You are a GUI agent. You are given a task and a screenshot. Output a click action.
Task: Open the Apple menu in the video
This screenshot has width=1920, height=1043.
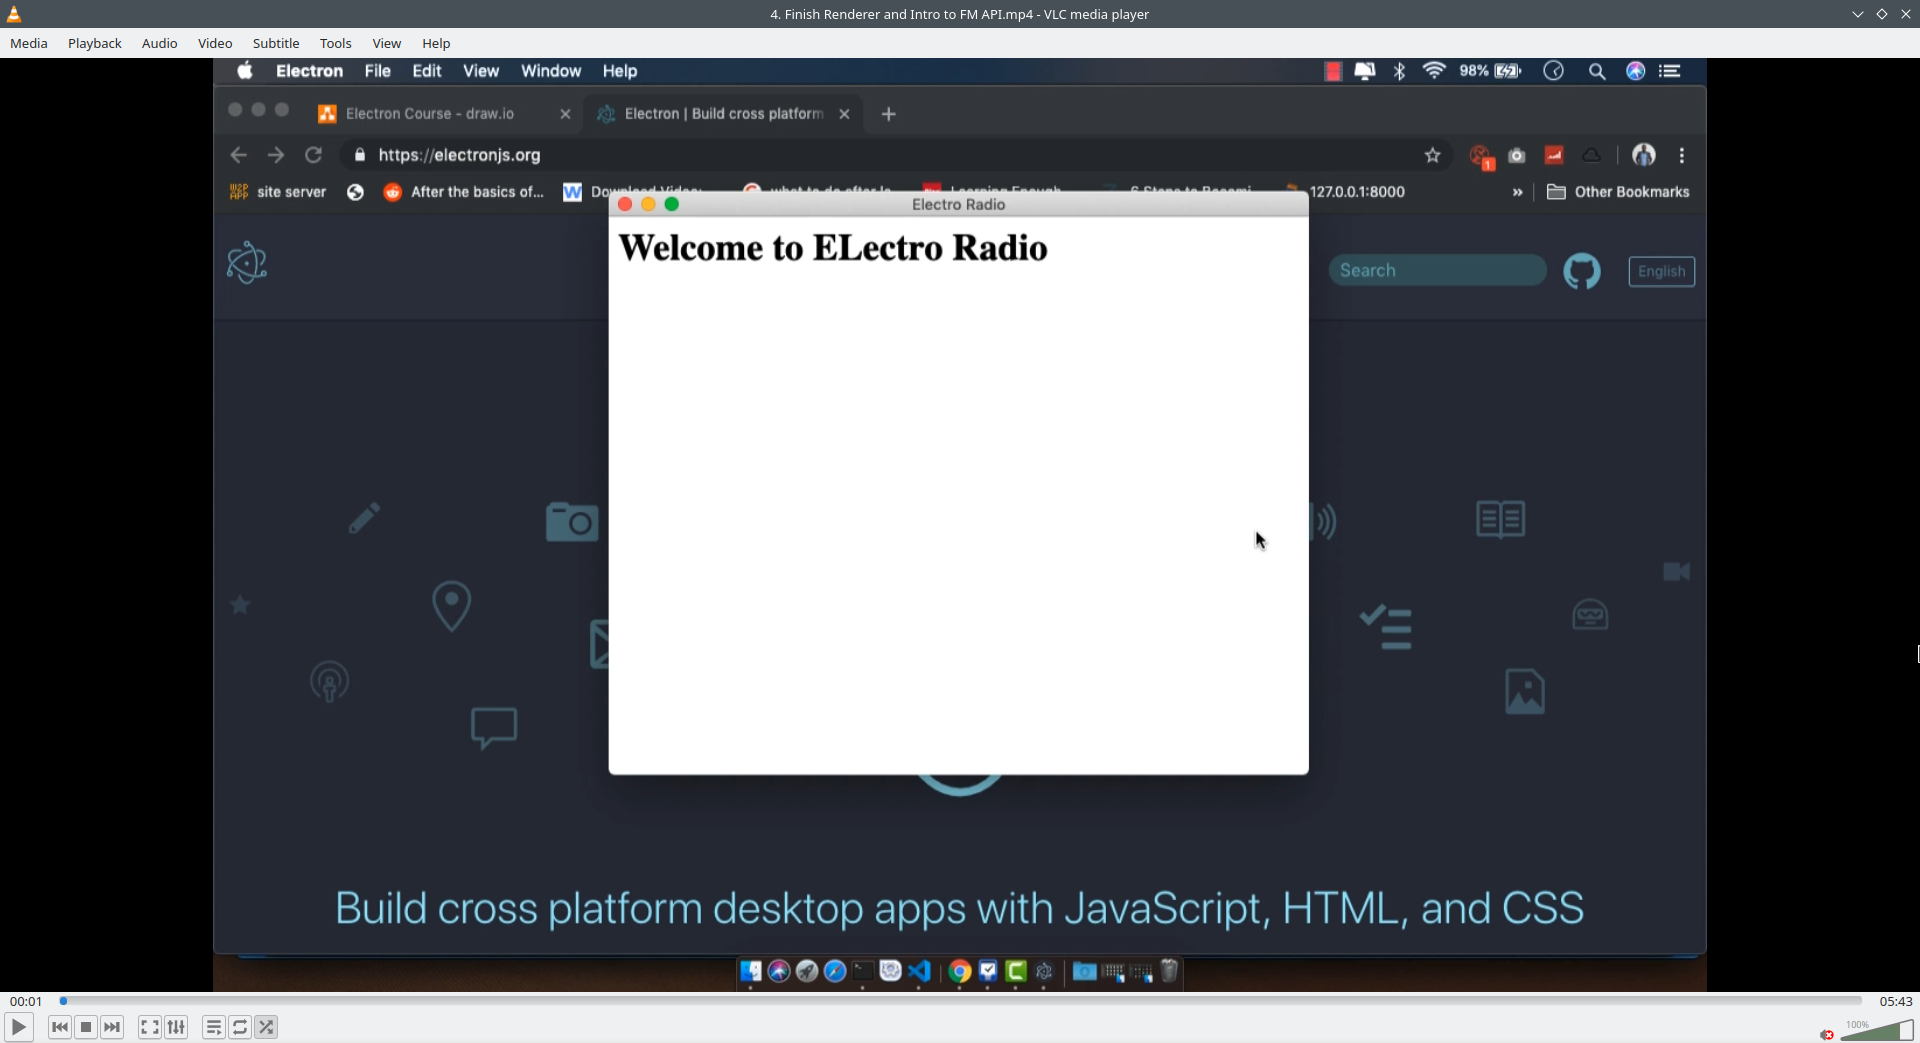tap(245, 71)
